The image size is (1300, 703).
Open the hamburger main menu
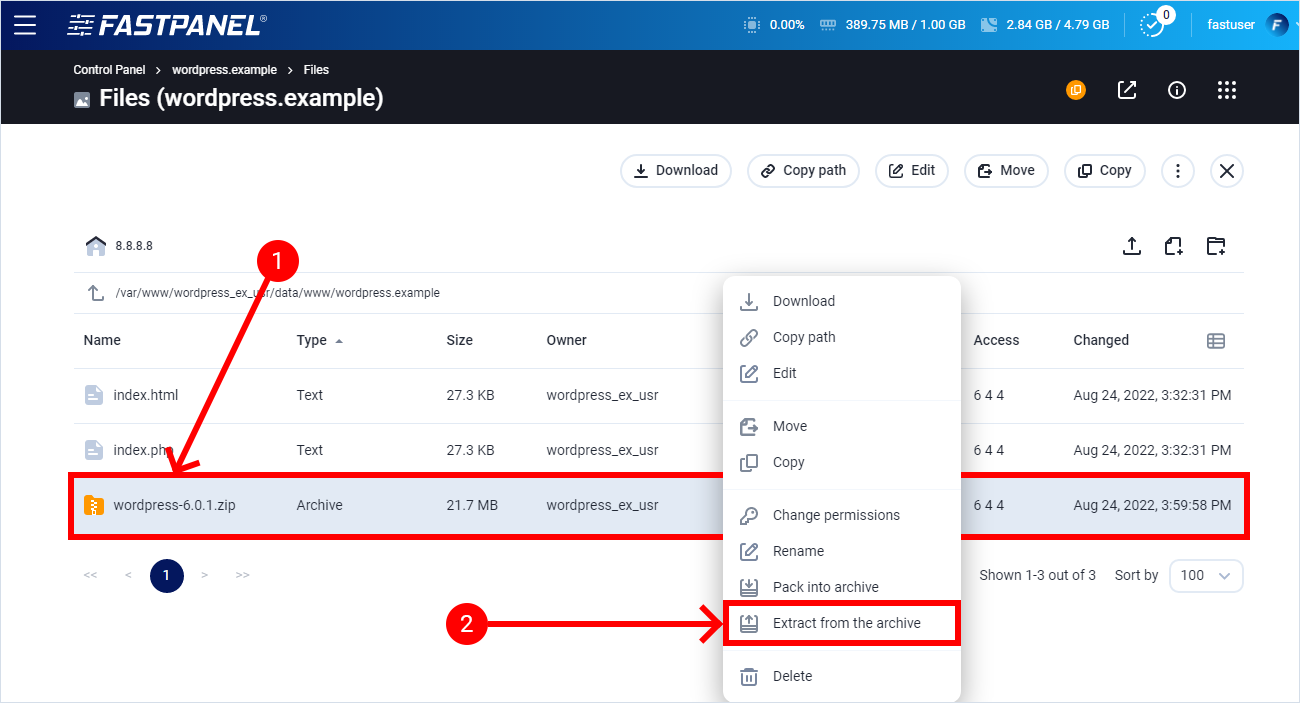[x=25, y=25]
